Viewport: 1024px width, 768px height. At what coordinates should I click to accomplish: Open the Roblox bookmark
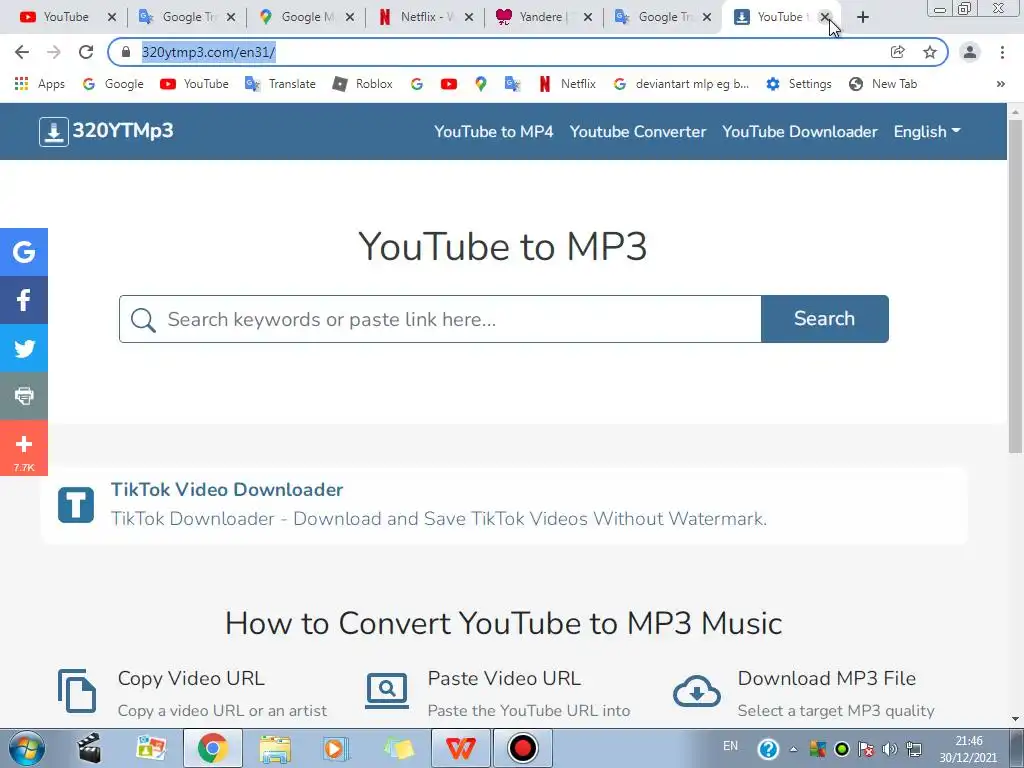362,84
